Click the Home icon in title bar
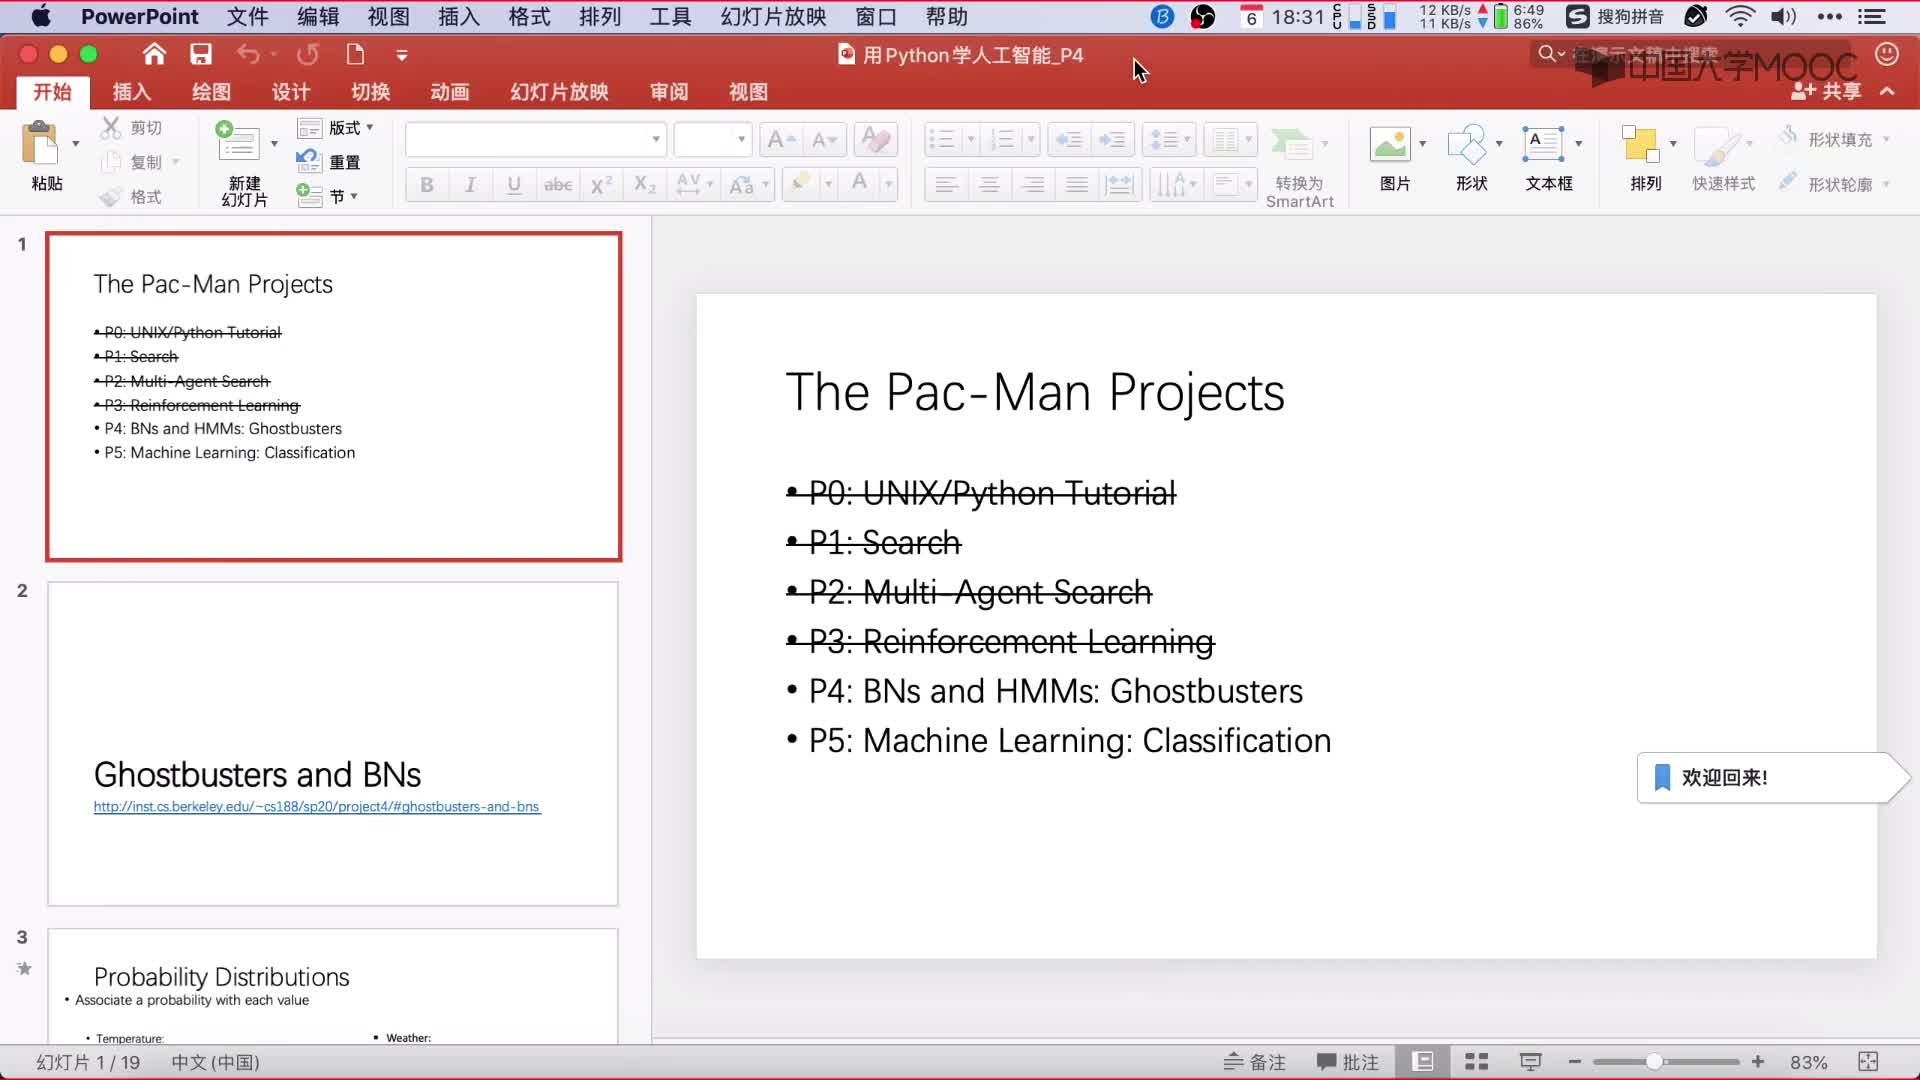The height and width of the screenshot is (1080, 1920). [154, 54]
